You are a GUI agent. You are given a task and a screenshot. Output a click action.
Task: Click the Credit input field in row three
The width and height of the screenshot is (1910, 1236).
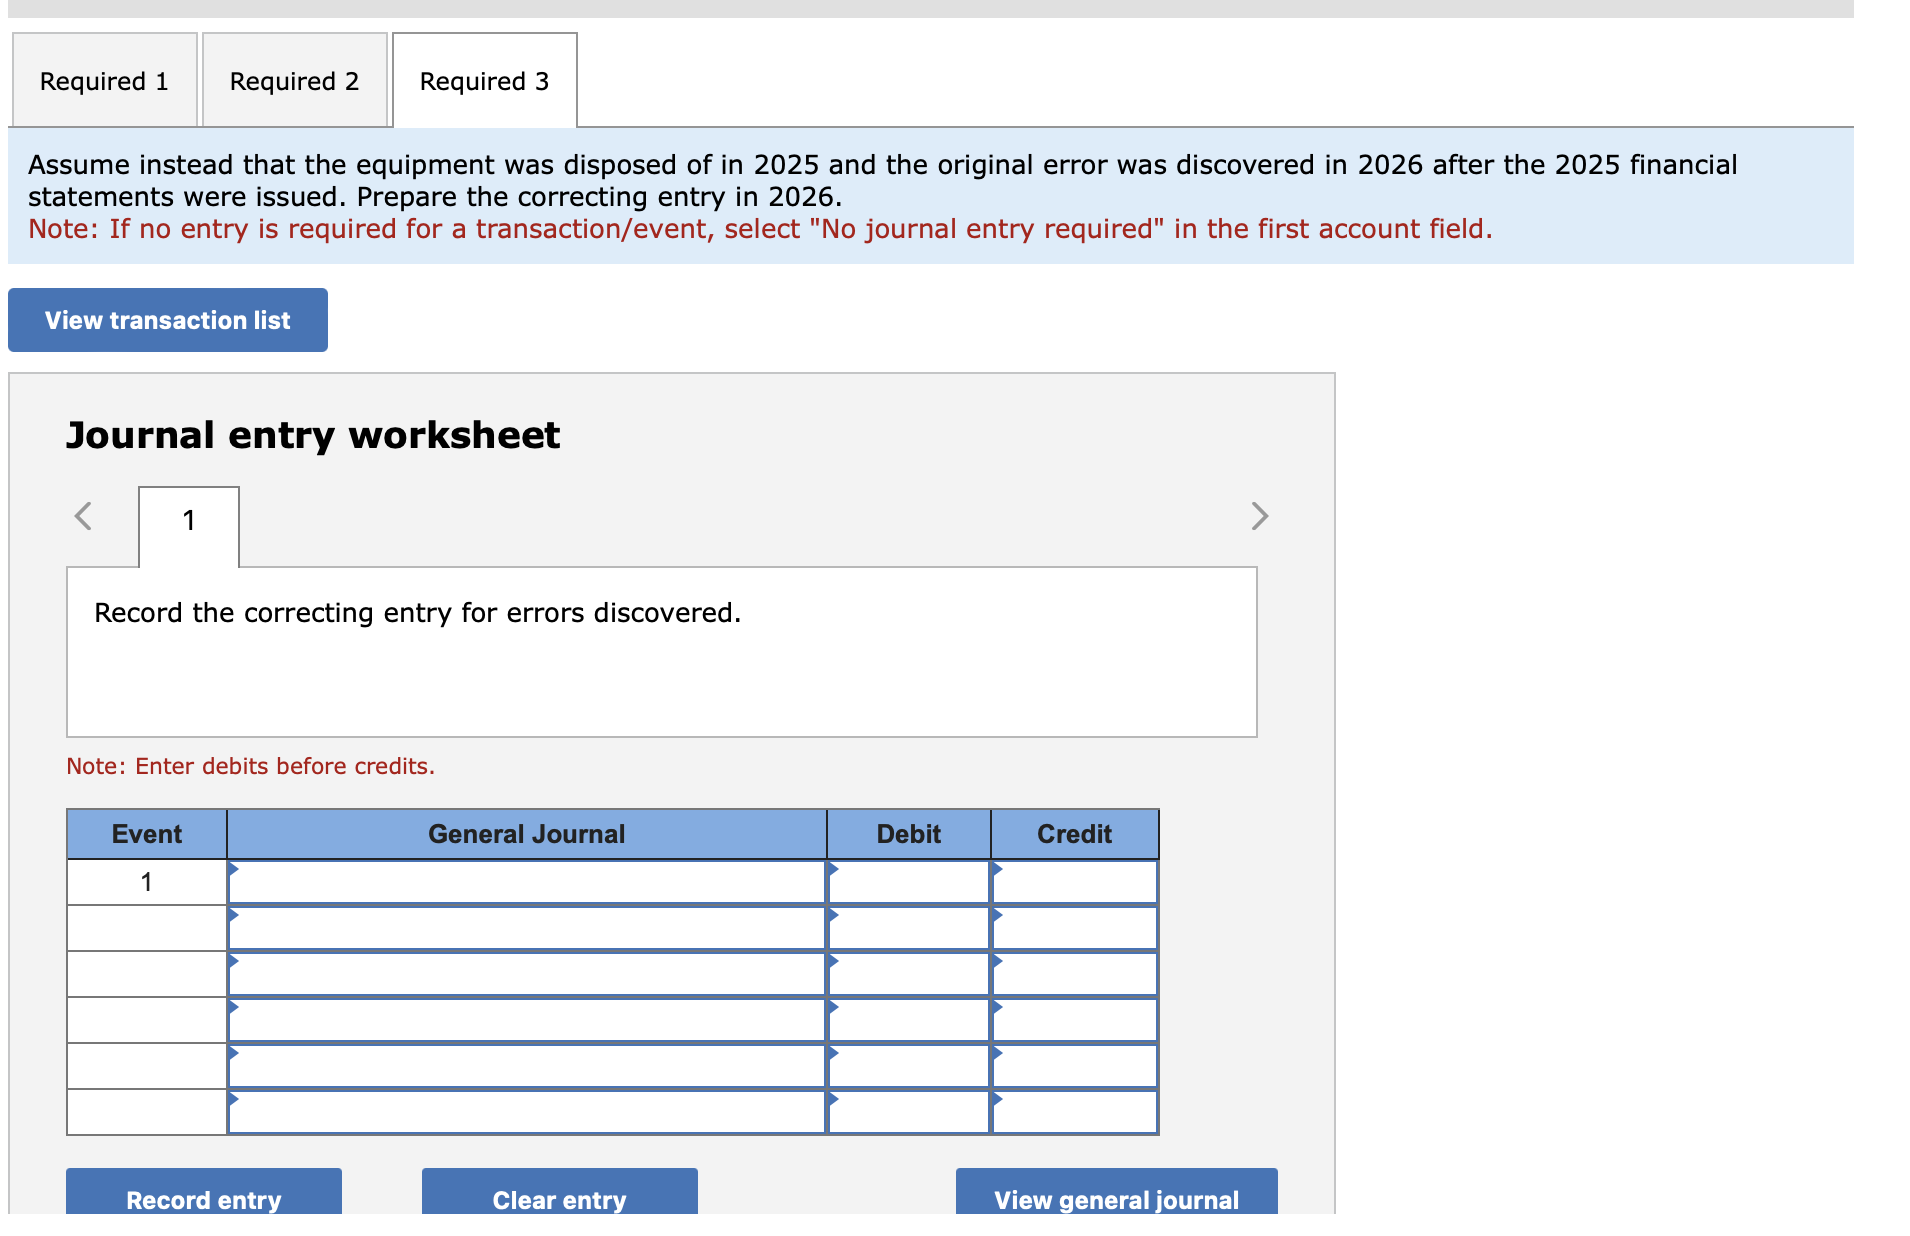point(1075,974)
